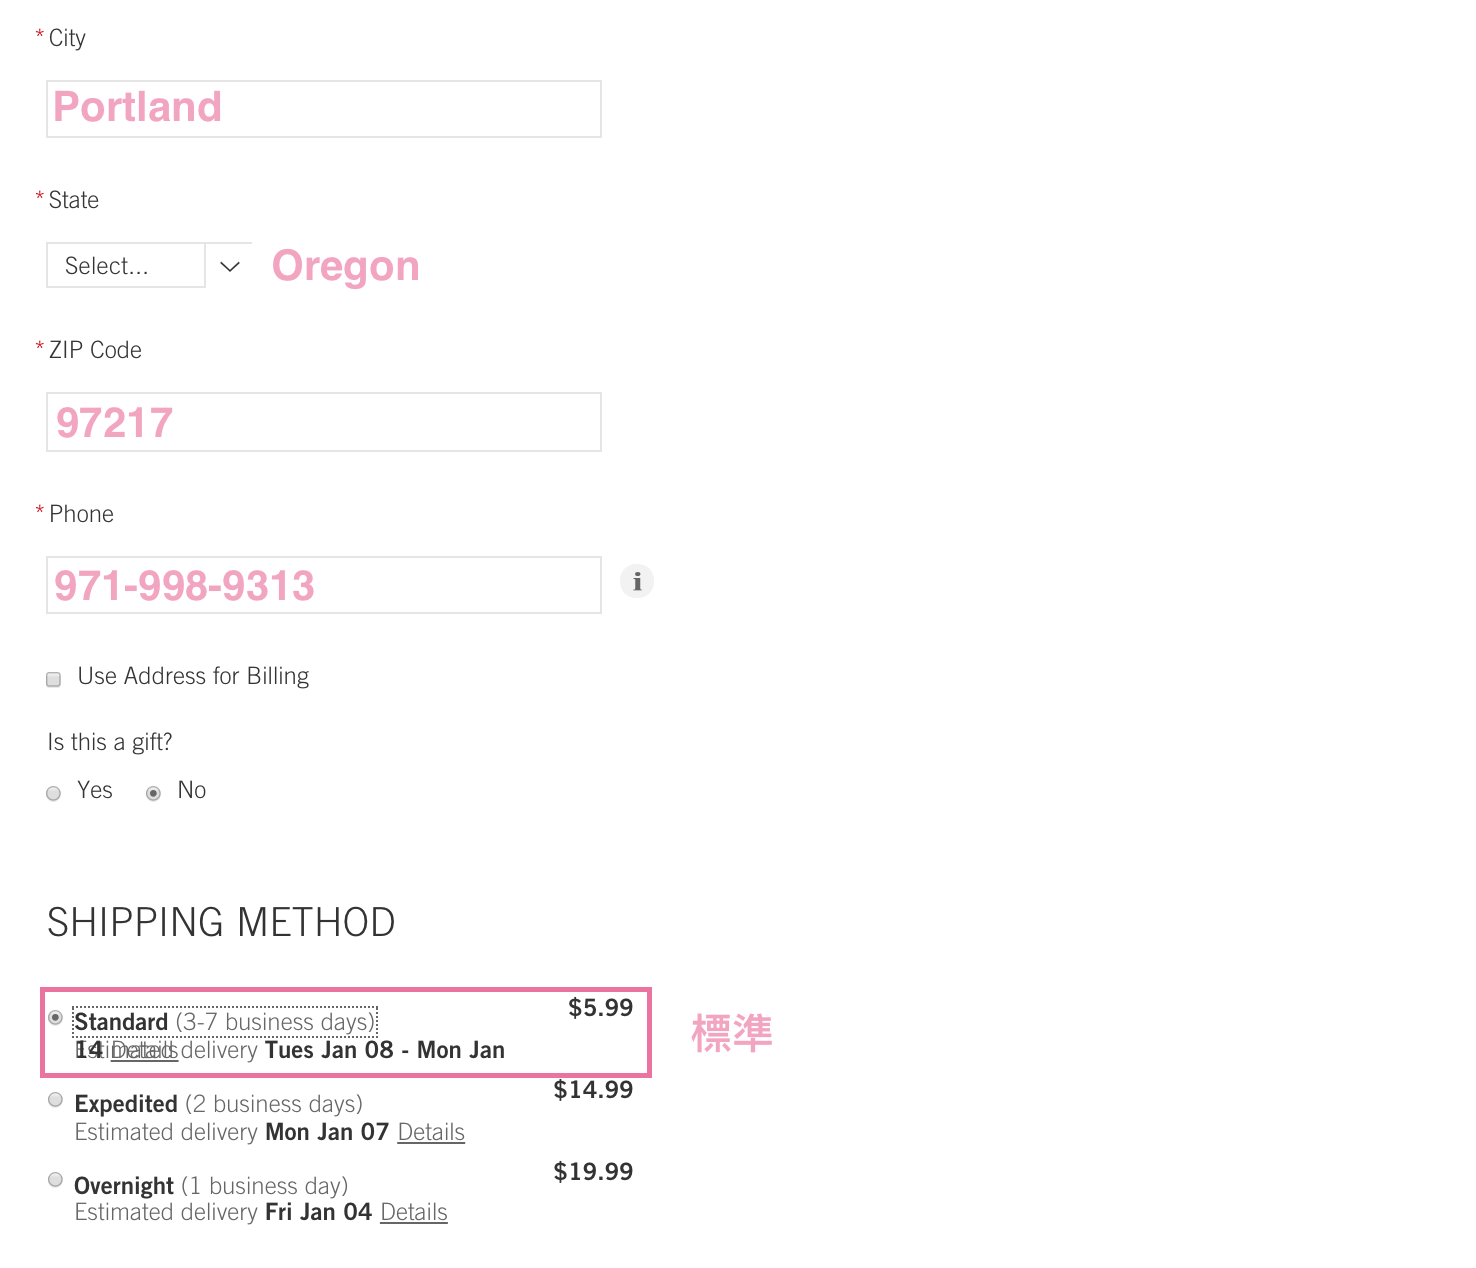Click the City input field

point(324,109)
